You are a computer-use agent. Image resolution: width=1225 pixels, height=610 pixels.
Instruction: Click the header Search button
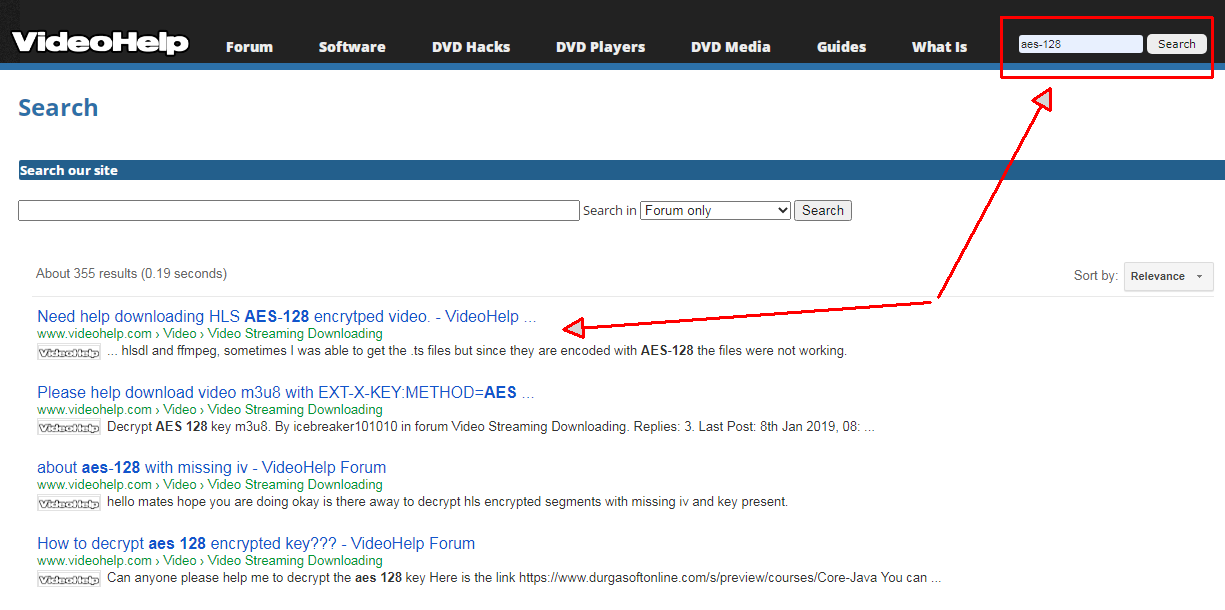(x=1177, y=44)
